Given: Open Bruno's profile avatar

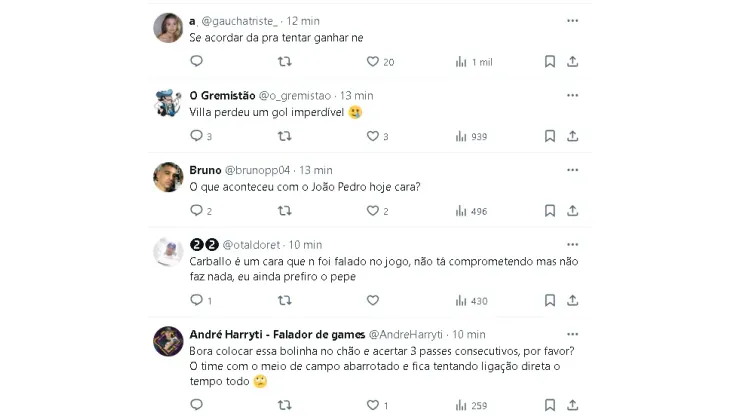Looking at the screenshot, I should 167,177.
